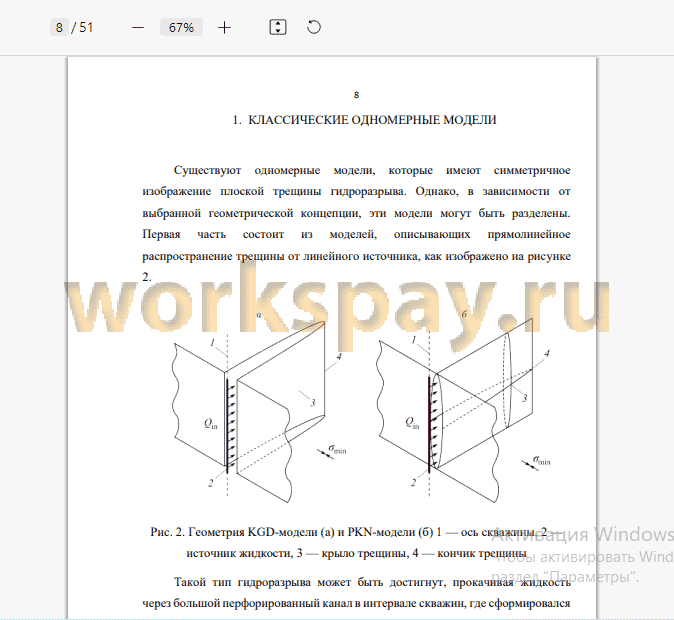Click the total page count text '/ 51'
Image resolution: width=674 pixels, height=620 pixels.
click(x=82, y=28)
